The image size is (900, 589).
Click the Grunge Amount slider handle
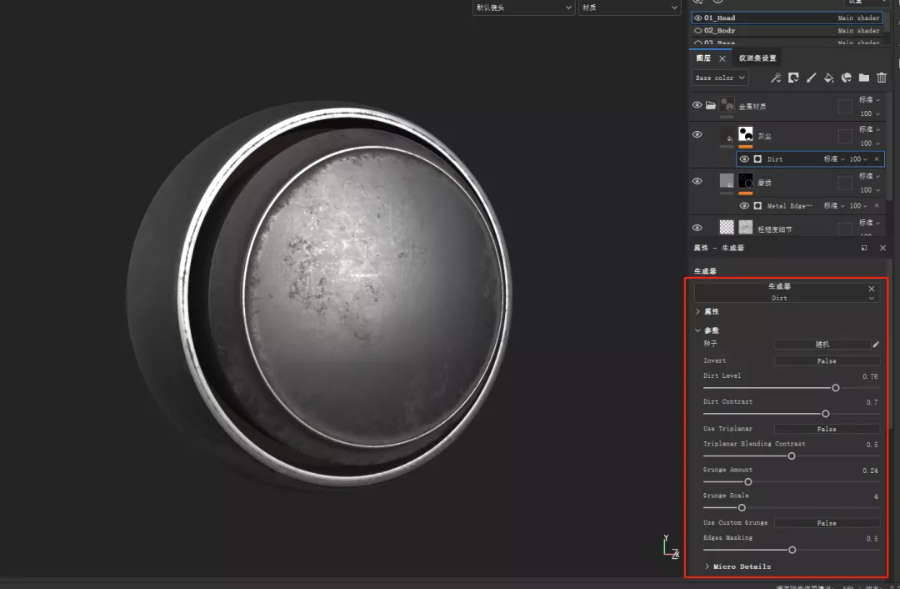(748, 482)
